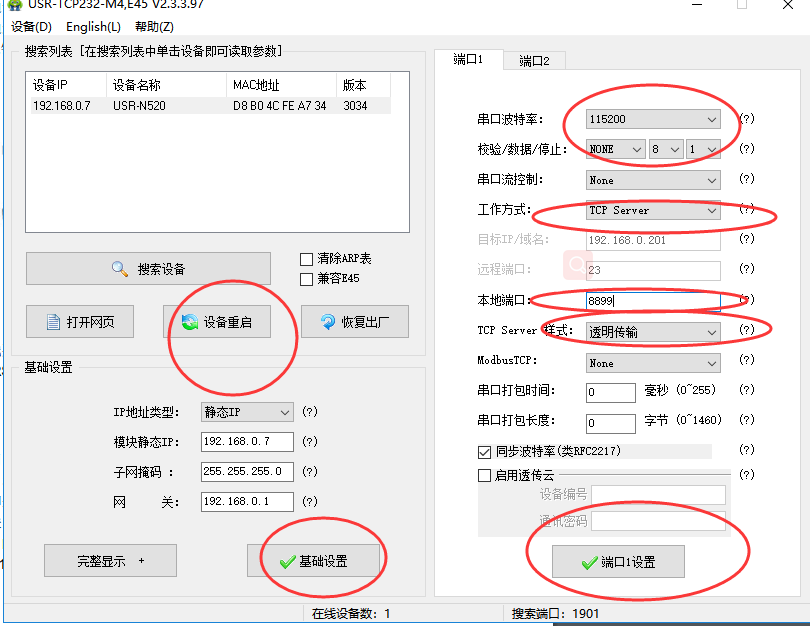
Task: Click the refresh icon on 设备重启 button
Action: [x=189, y=322]
